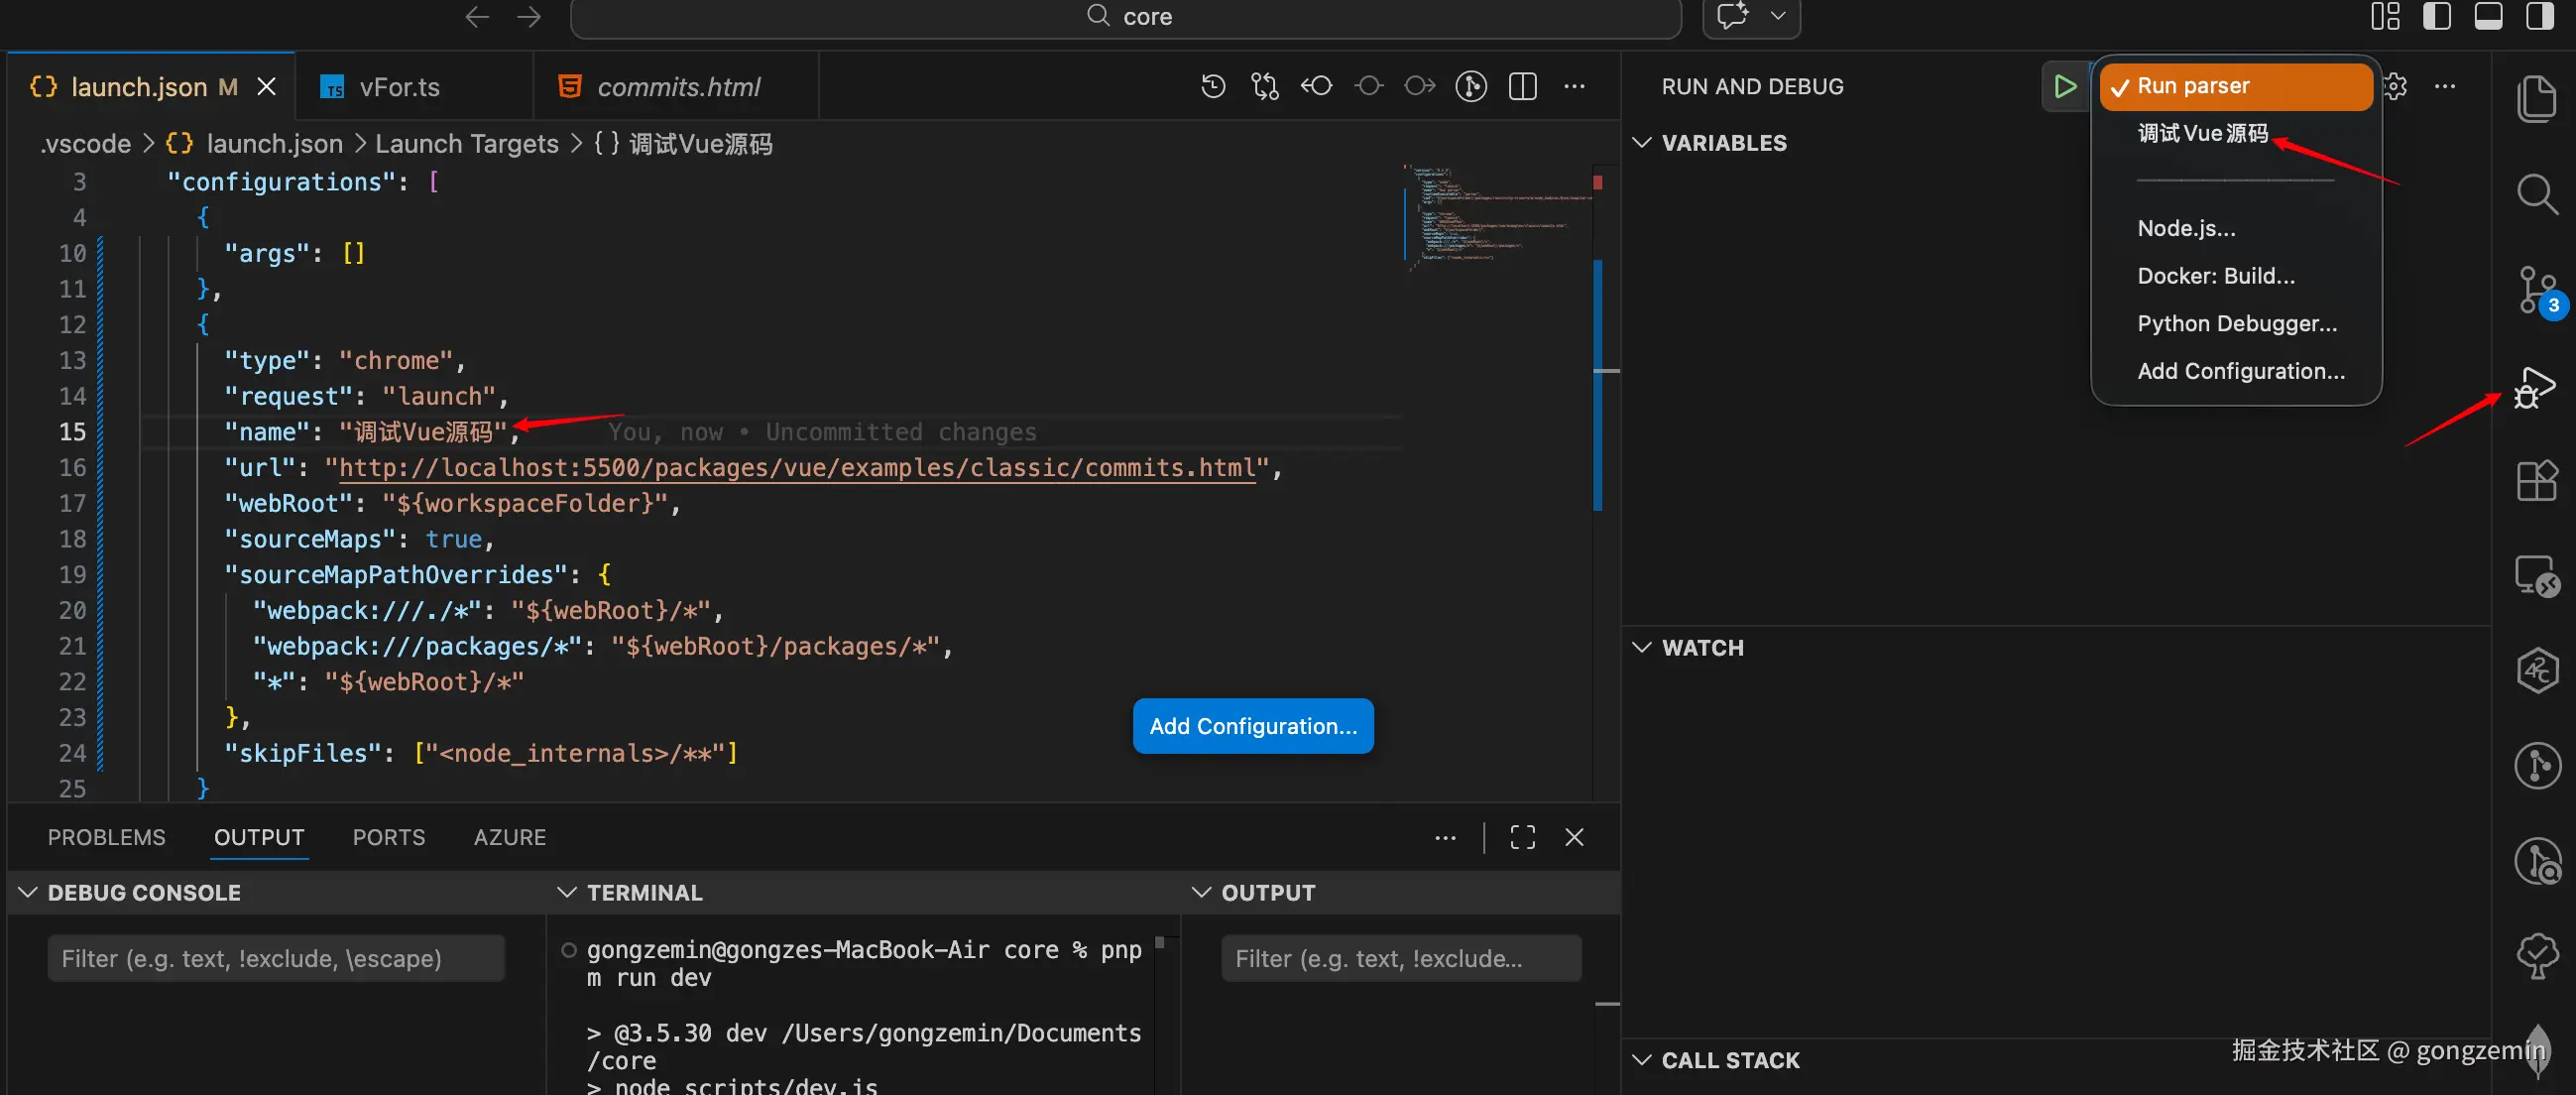Select the 调试Vue源码 configuration in dropdown
This screenshot has width=2576, height=1095.
tap(2202, 133)
